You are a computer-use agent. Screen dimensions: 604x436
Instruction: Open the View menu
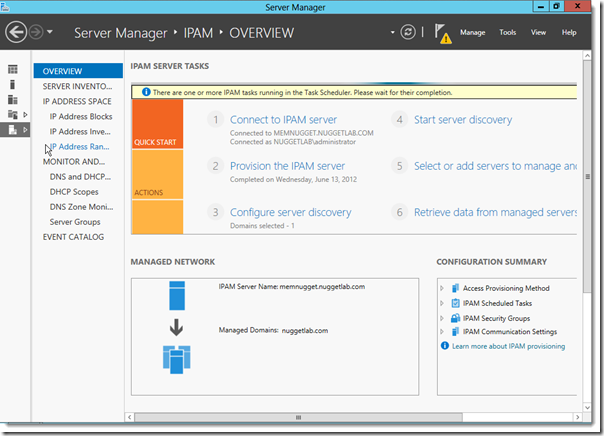pos(538,32)
